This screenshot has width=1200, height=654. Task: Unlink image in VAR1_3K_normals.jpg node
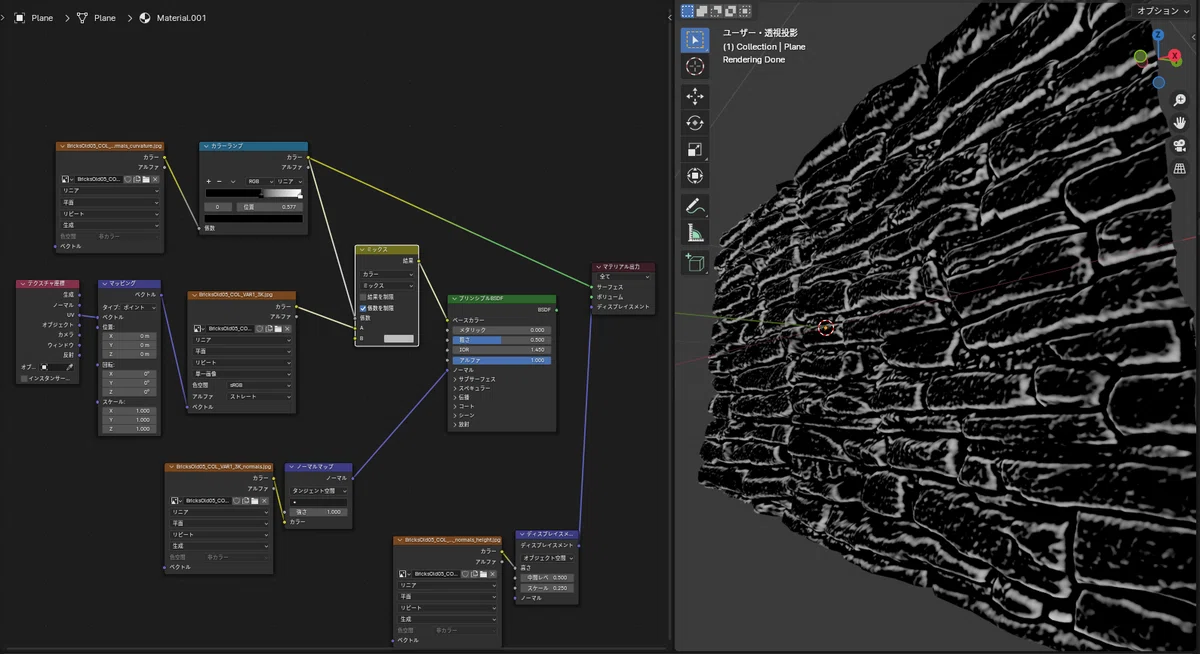tap(265, 500)
